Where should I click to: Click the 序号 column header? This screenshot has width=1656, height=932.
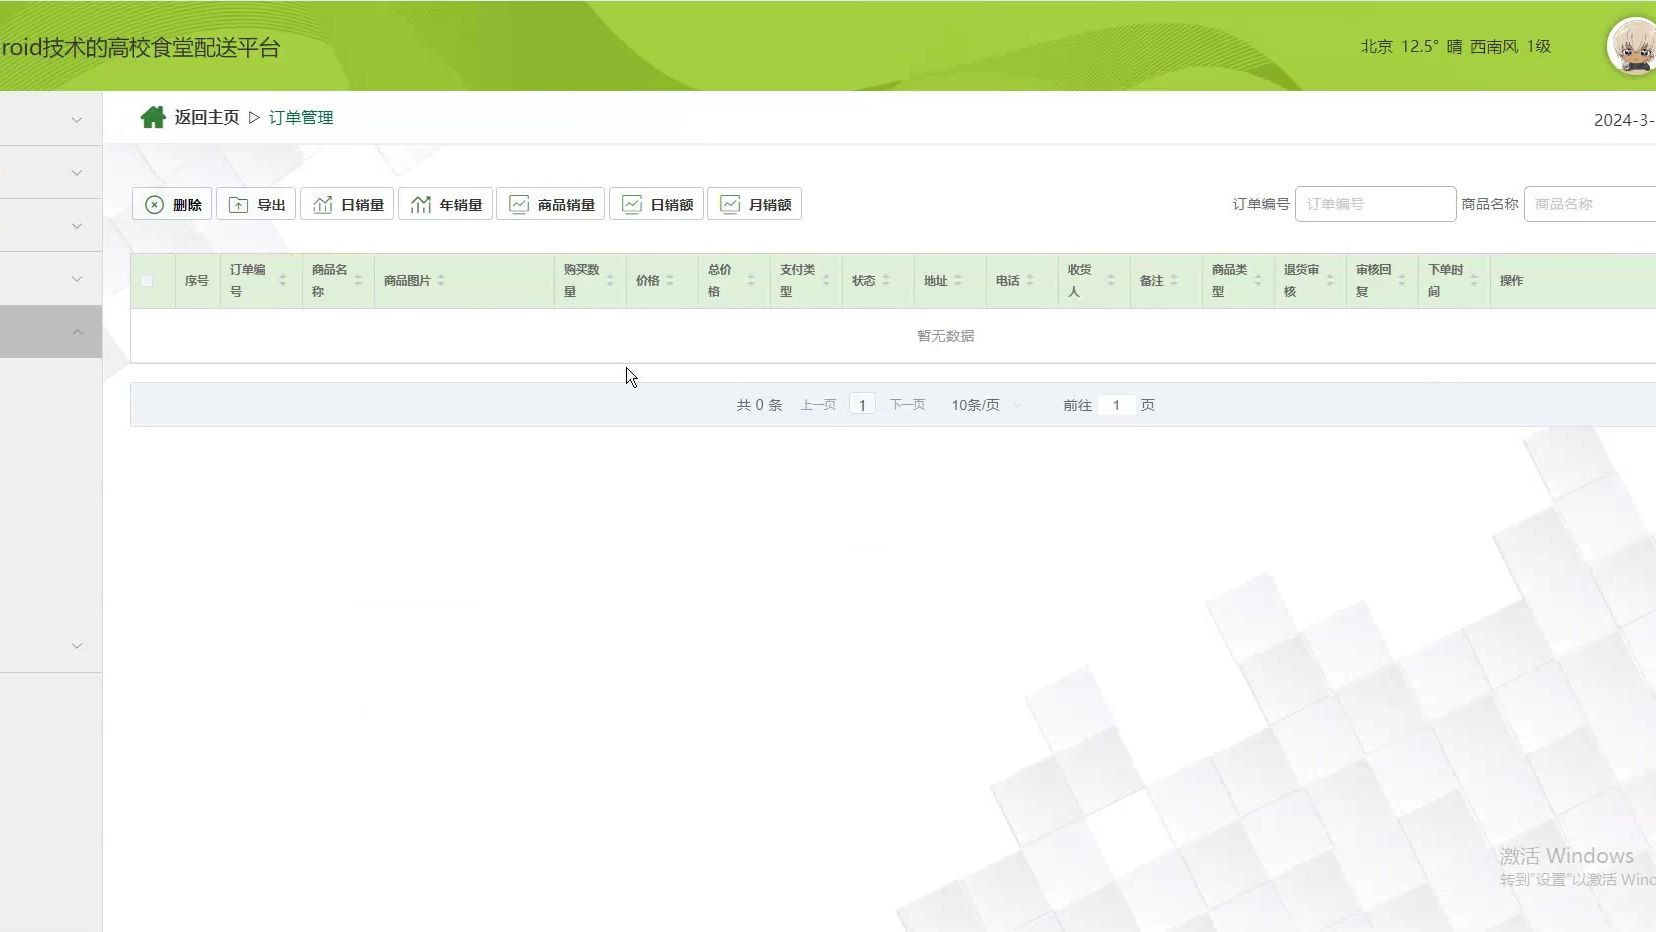pos(197,281)
